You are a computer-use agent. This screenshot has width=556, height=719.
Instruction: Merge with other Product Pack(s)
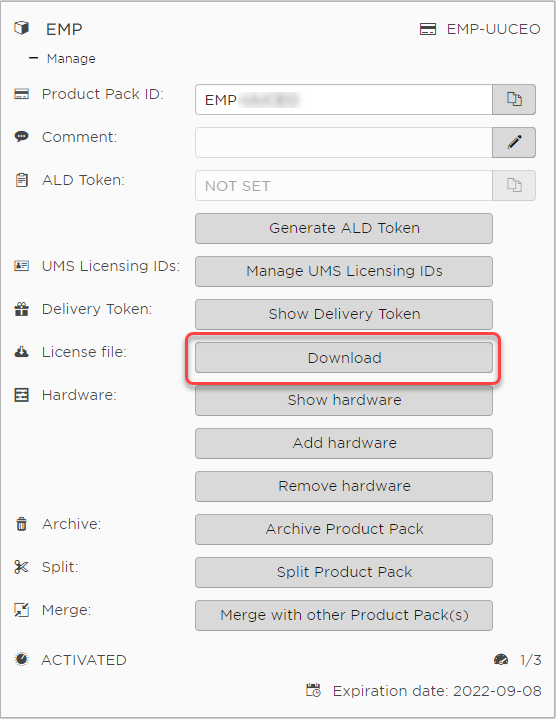click(344, 615)
